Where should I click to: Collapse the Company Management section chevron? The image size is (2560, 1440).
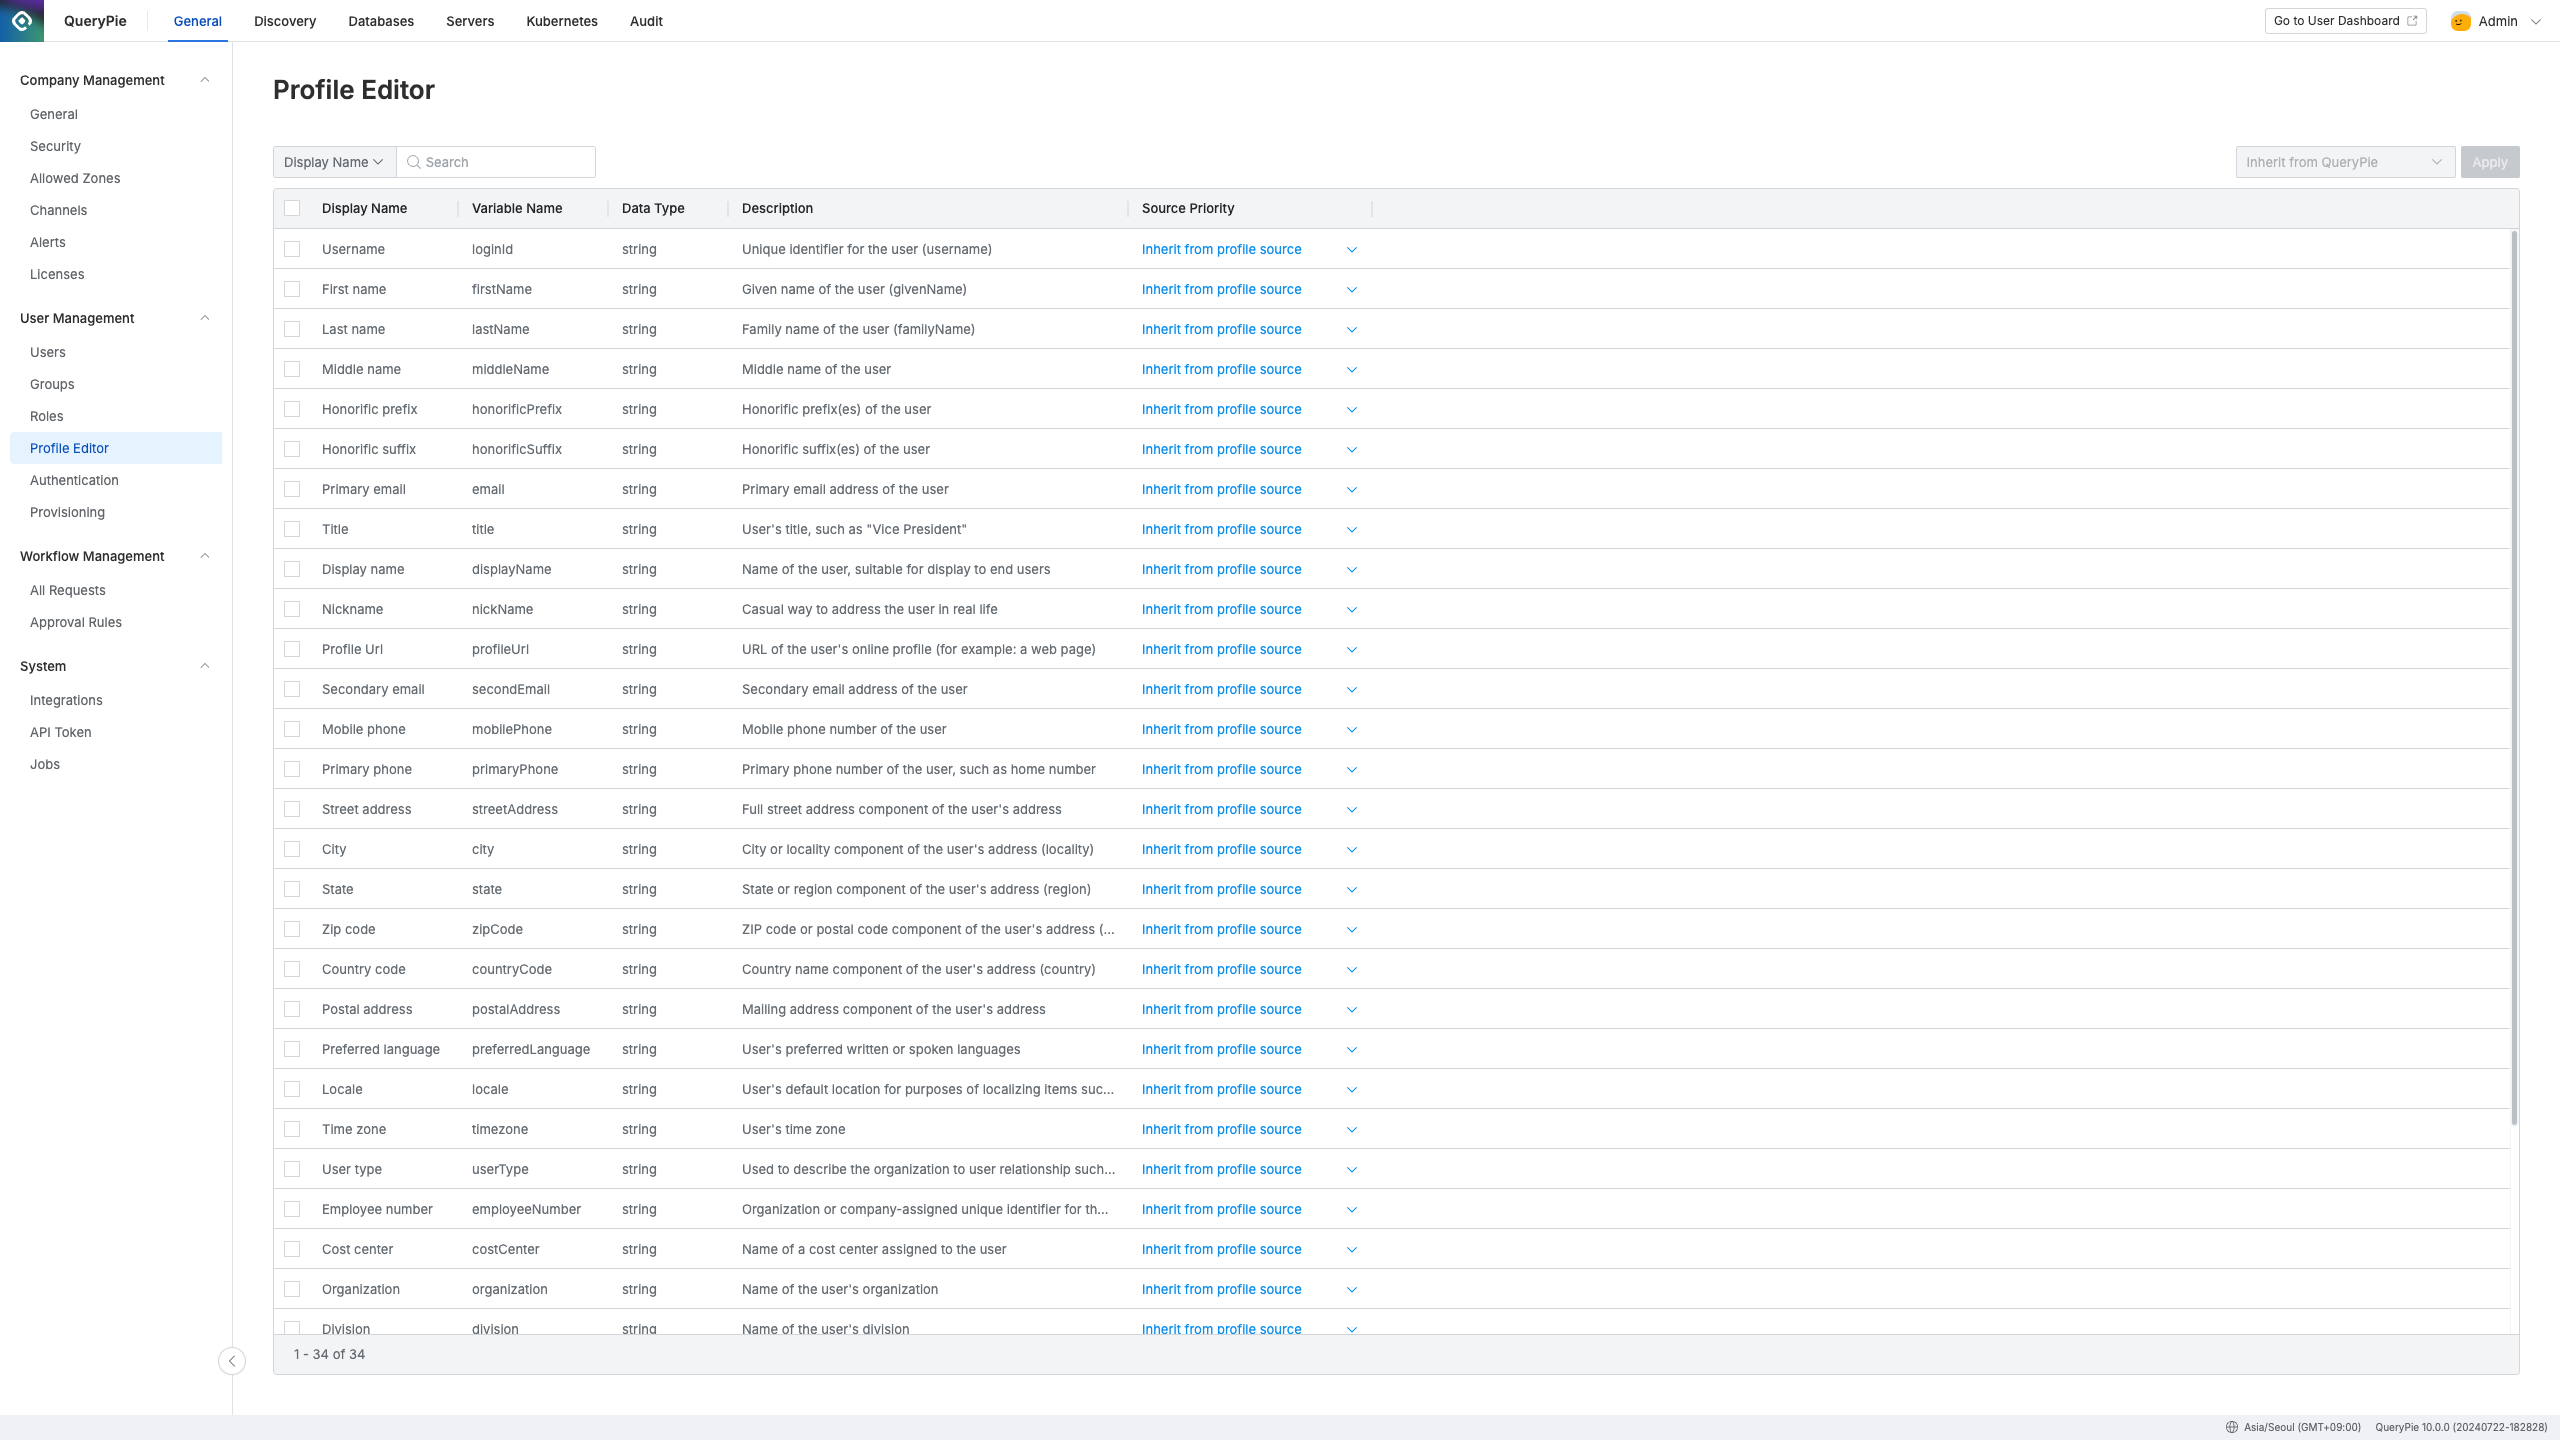coord(205,80)
